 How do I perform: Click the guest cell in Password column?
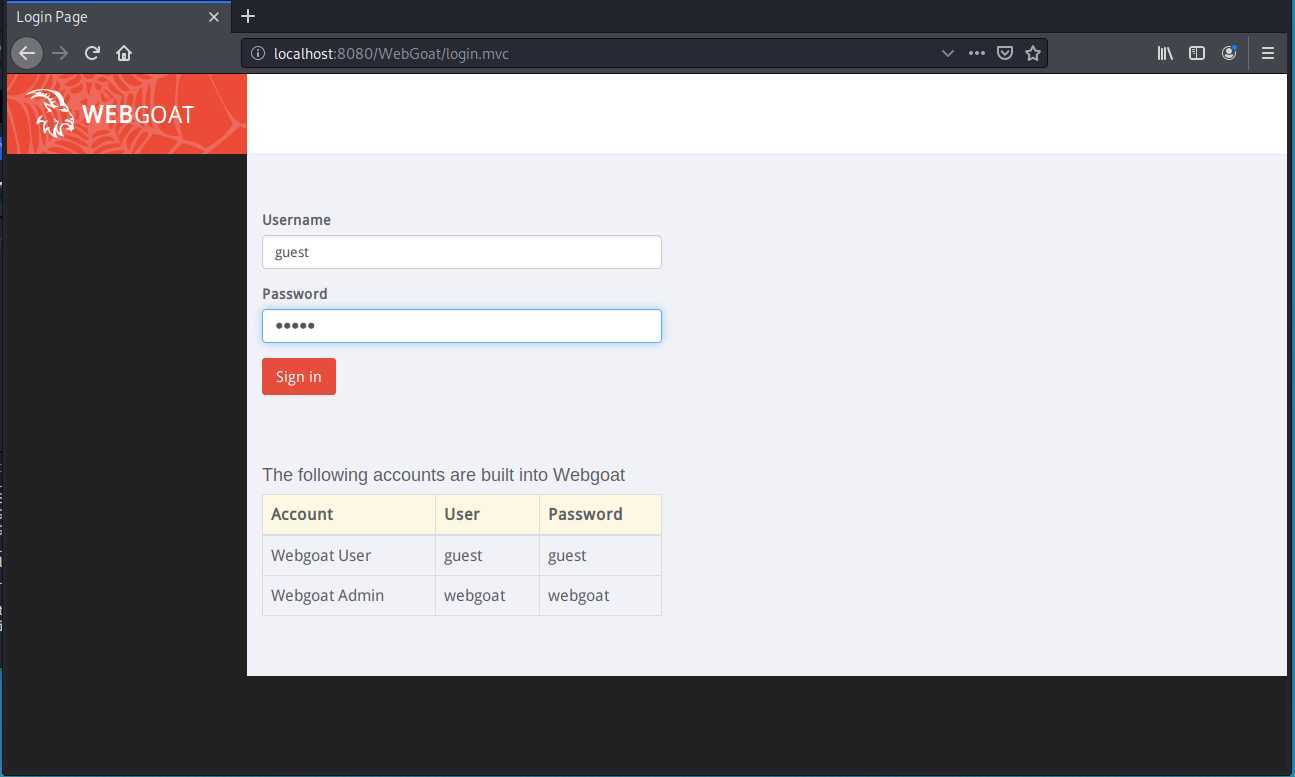coord(600,555)
